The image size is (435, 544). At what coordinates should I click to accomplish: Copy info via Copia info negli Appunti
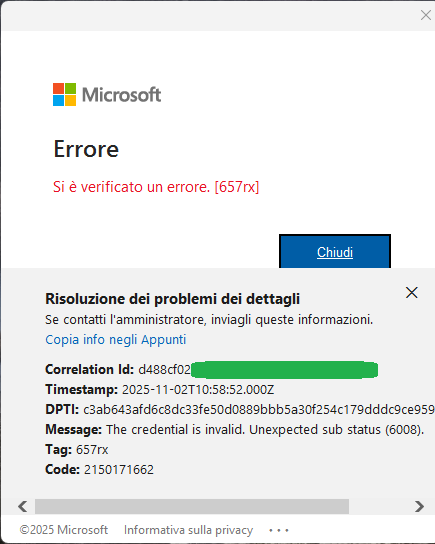(116, 339)
